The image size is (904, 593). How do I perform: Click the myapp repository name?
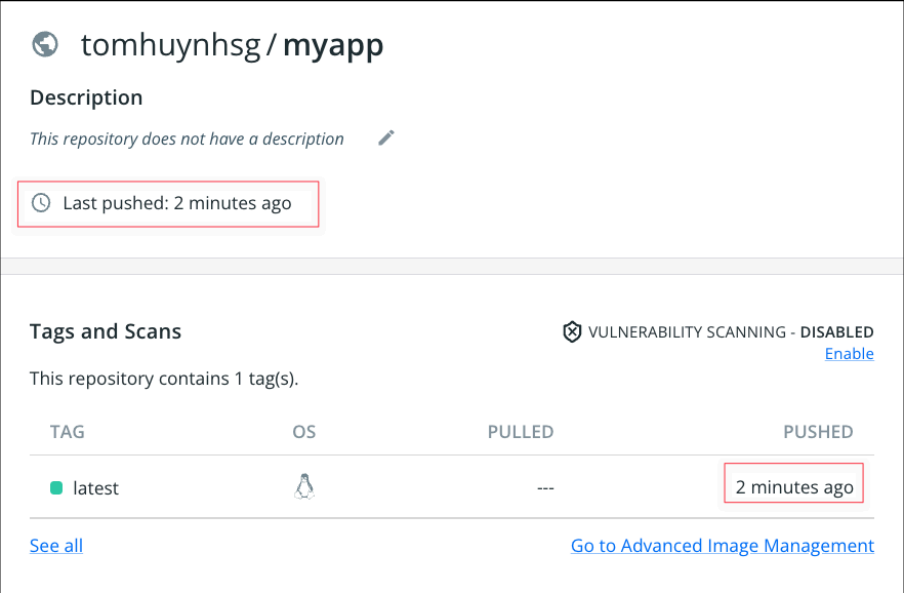tap(333, 46)
